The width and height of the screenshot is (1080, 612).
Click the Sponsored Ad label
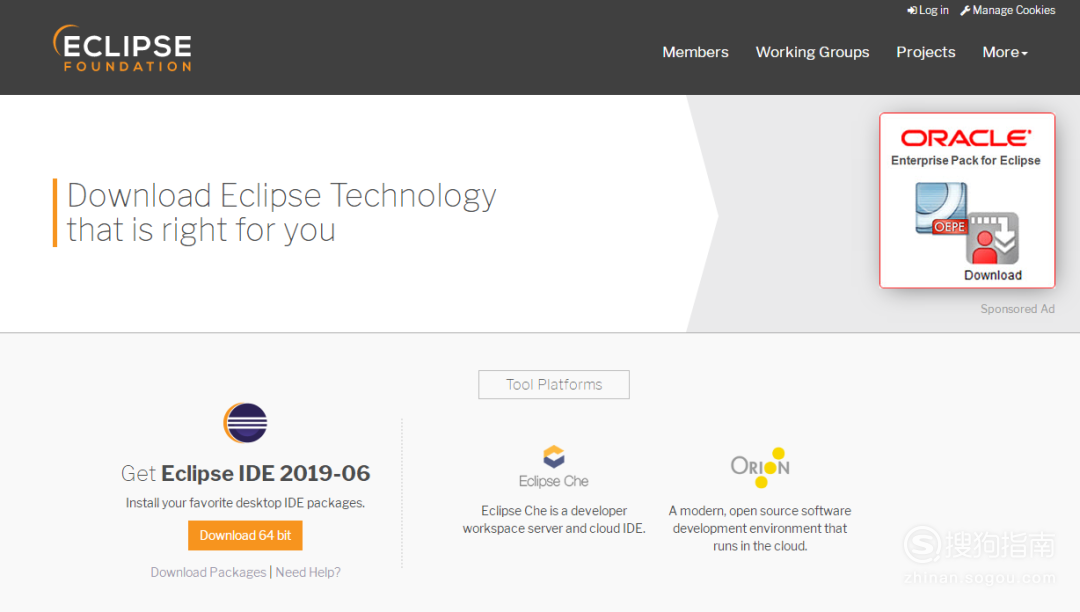1017,309
